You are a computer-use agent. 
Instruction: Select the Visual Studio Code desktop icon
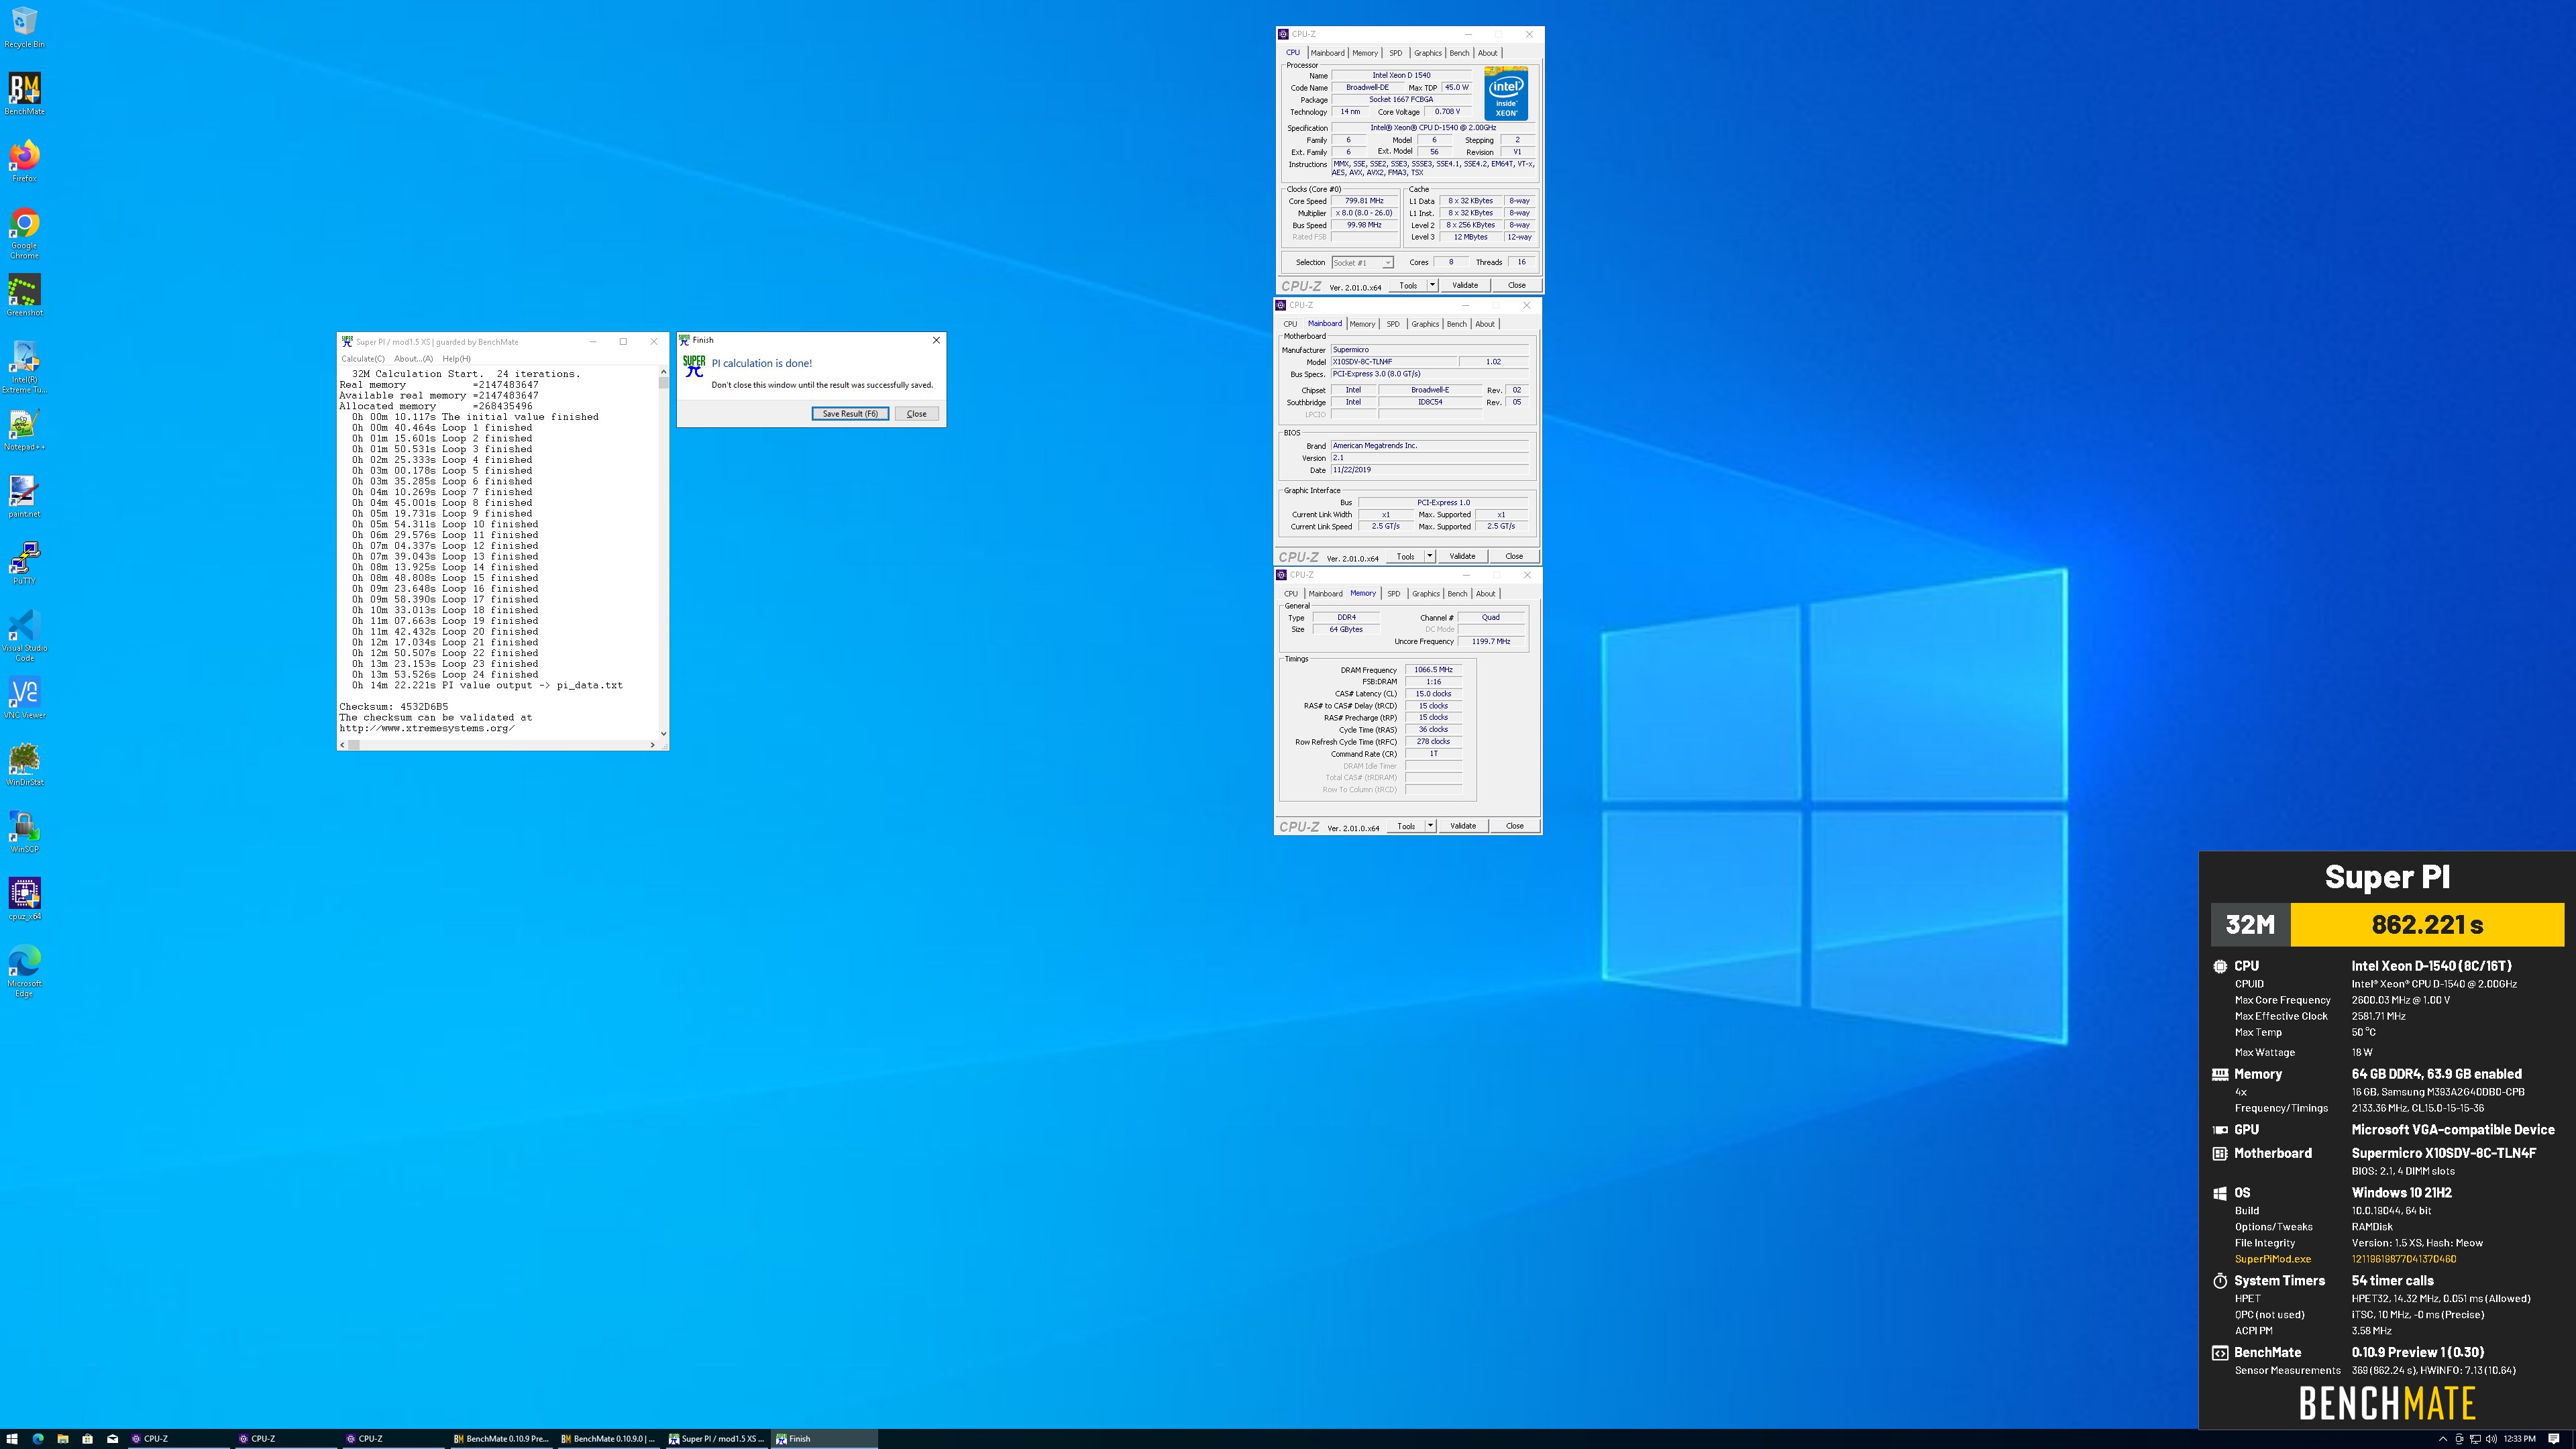coord(24,635)
